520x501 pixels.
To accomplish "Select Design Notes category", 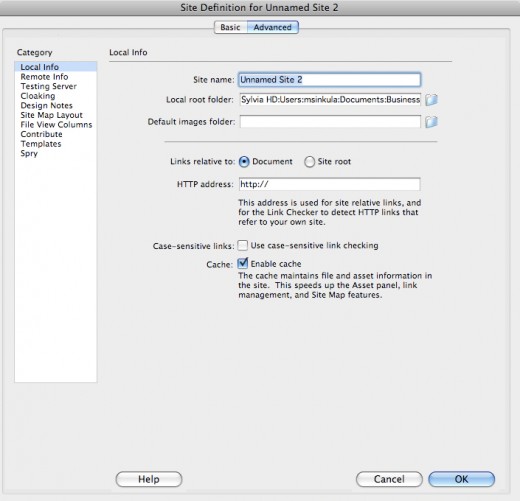I will click(x=46, y=106).
